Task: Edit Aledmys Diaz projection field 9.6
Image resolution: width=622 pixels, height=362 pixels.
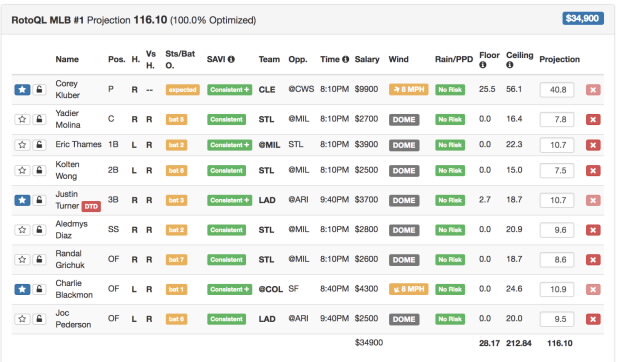Action: point(557,230)
